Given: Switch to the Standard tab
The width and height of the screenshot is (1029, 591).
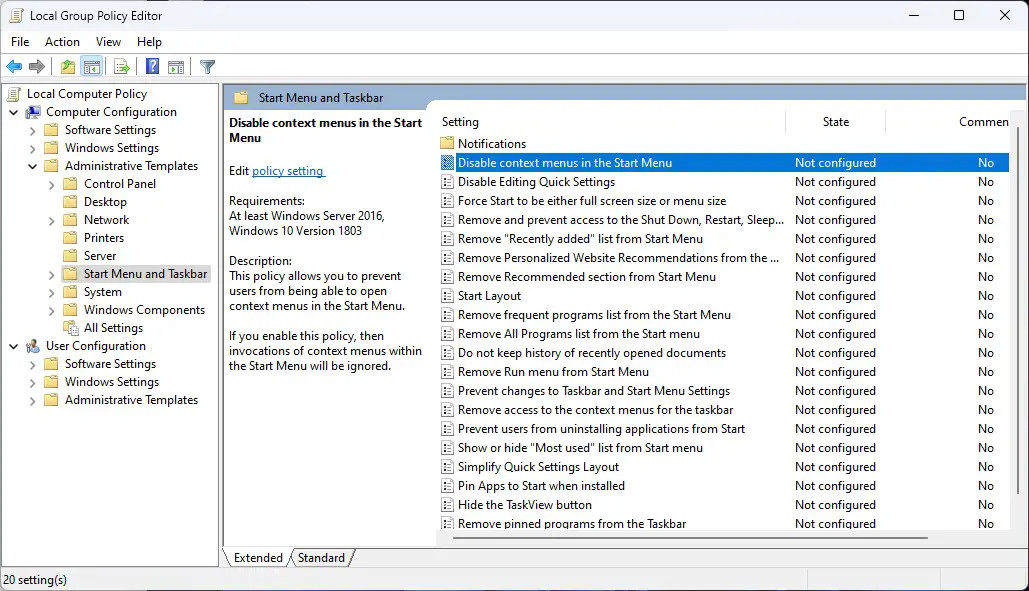Looking at the screenshot, I should coord(321,558).
